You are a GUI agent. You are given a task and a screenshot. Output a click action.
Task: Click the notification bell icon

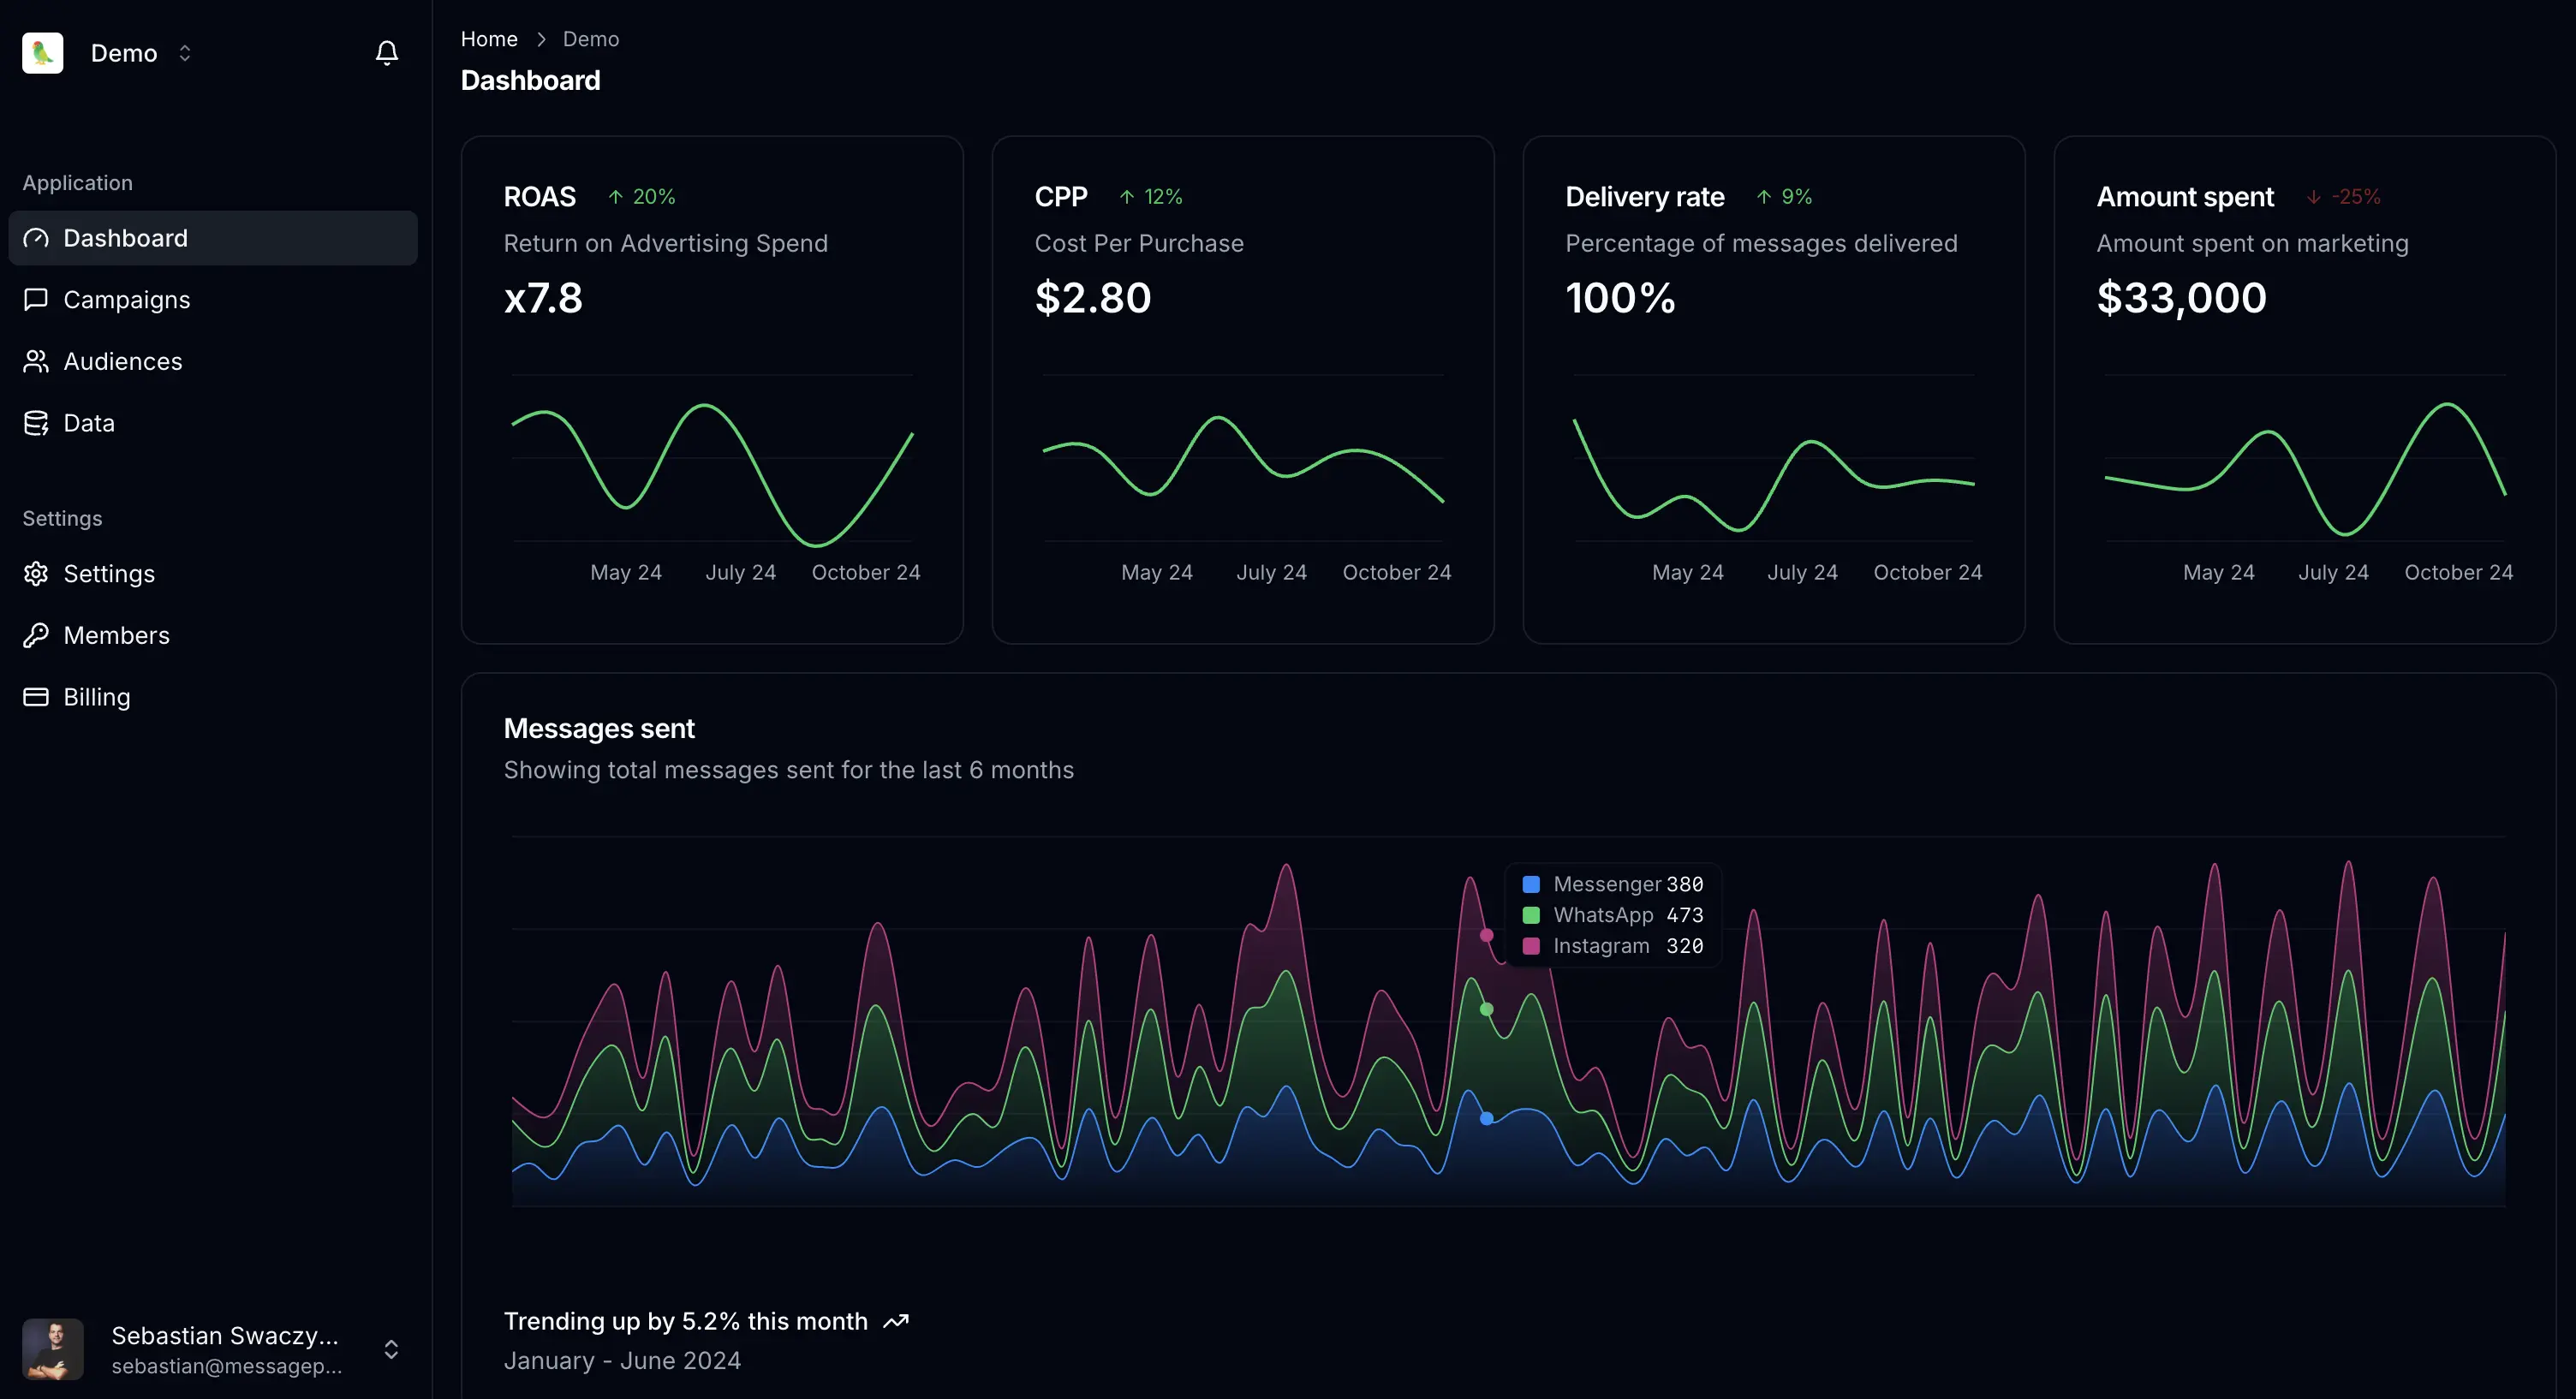(x=387, y=52)
